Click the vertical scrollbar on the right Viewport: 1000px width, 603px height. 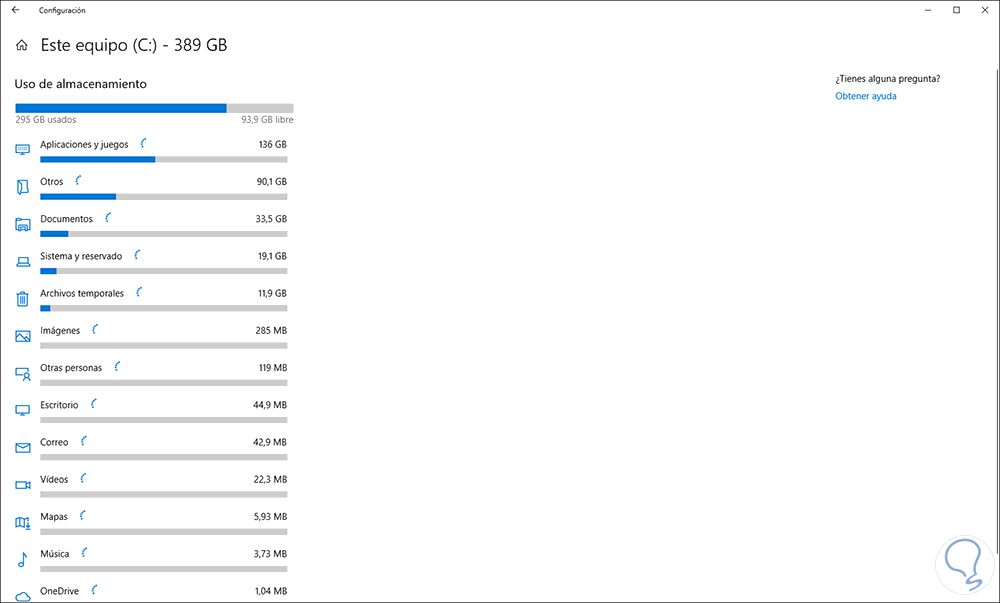point(994,300)
